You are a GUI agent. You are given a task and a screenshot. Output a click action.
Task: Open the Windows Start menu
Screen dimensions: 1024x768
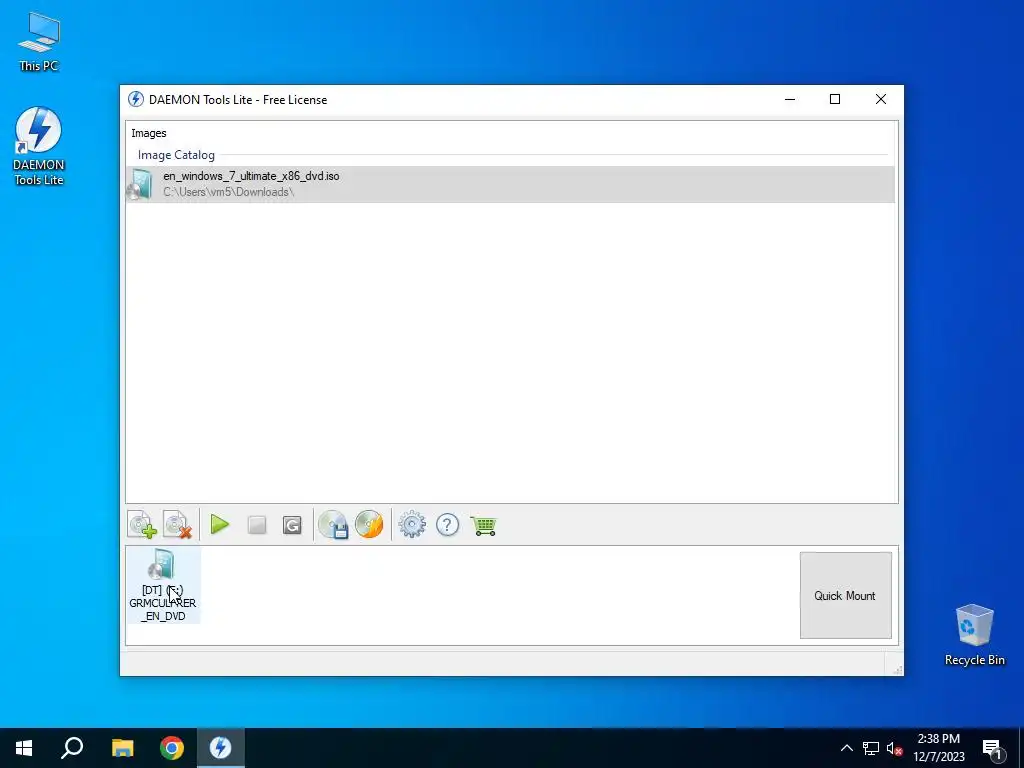24,748
